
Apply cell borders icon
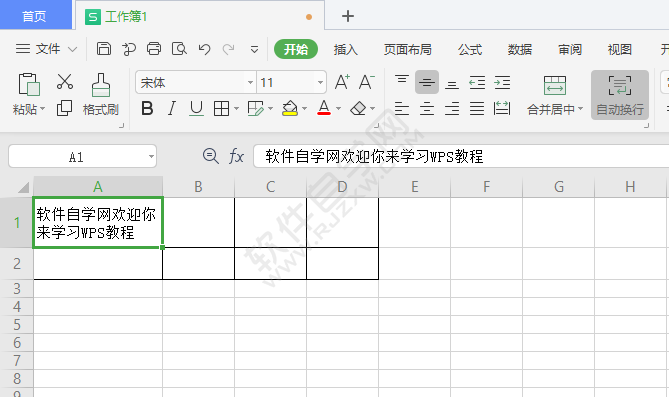(x=221, y=109)
